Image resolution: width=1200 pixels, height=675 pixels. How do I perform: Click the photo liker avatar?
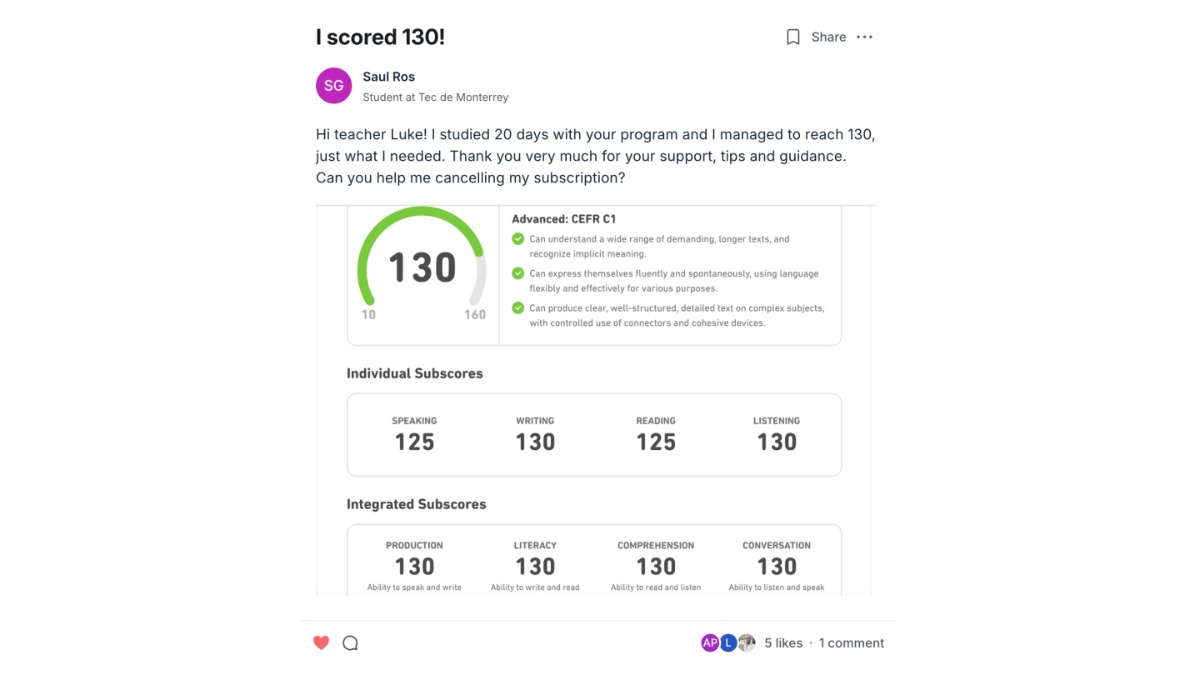[x=746, y=643]
